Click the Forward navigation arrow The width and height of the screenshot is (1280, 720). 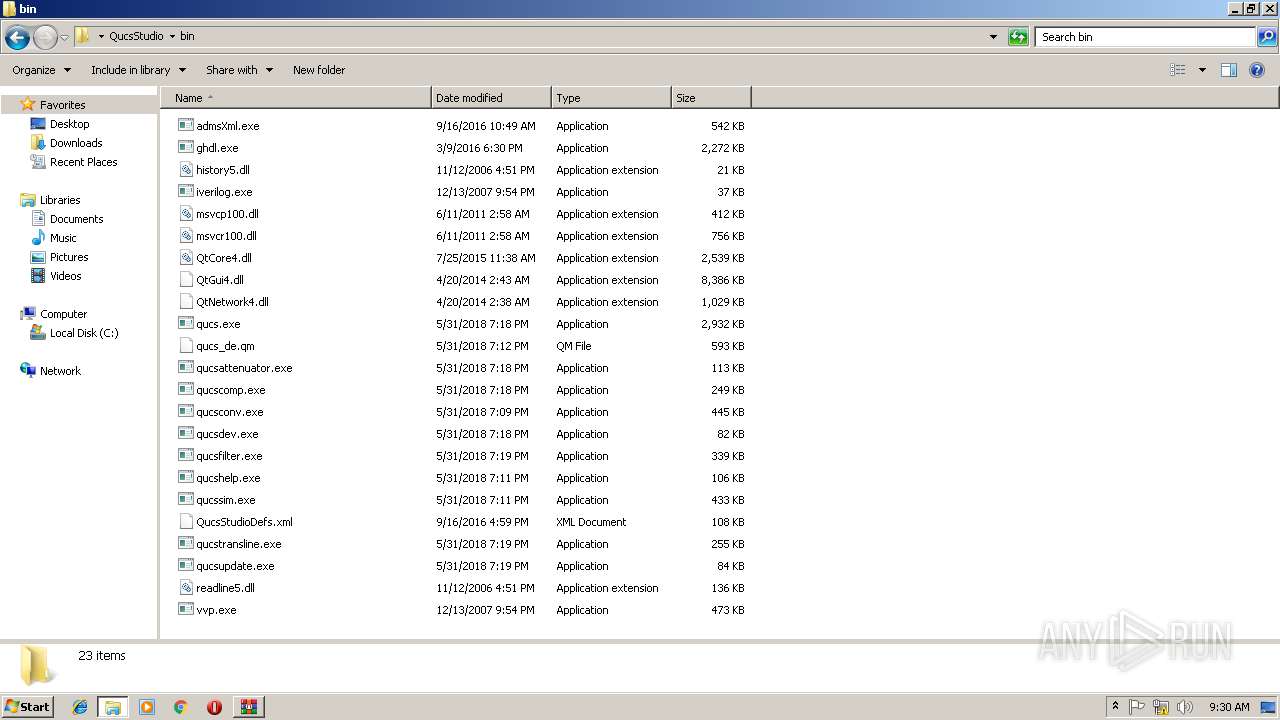click(x=45, y=37)
